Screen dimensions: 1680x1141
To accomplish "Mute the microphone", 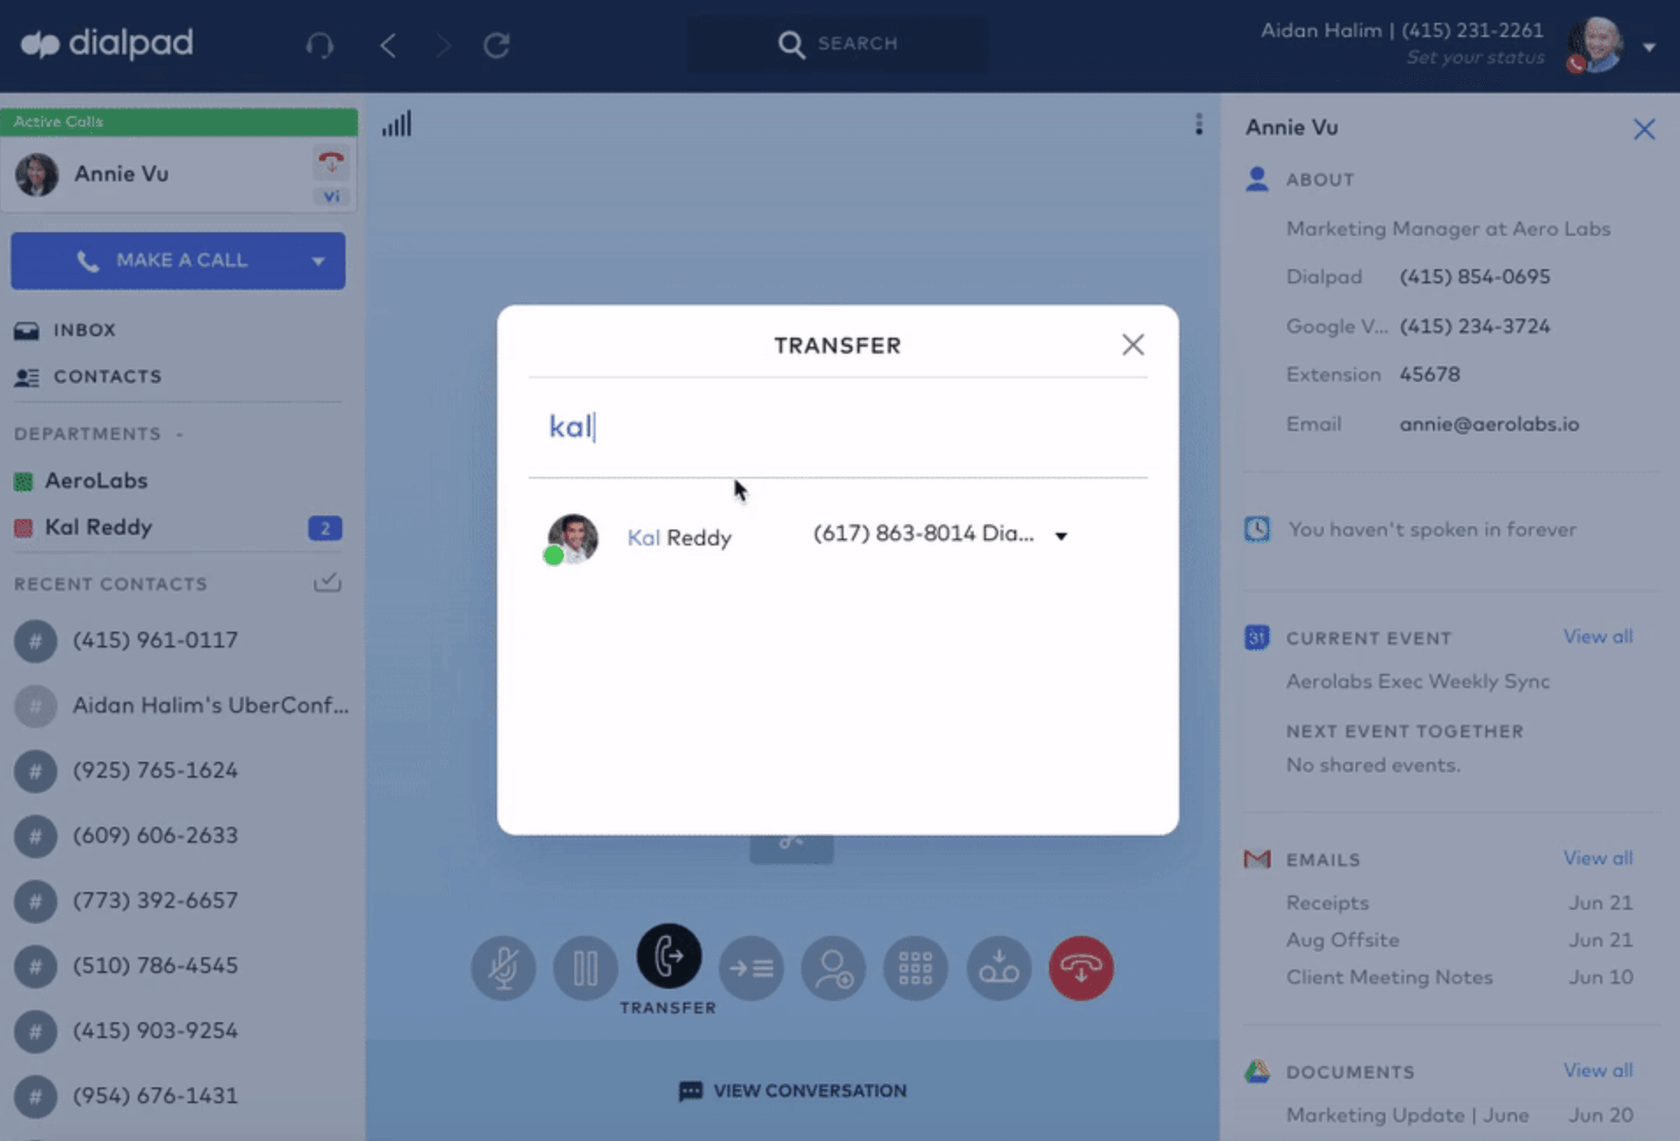I will [503, 967].
